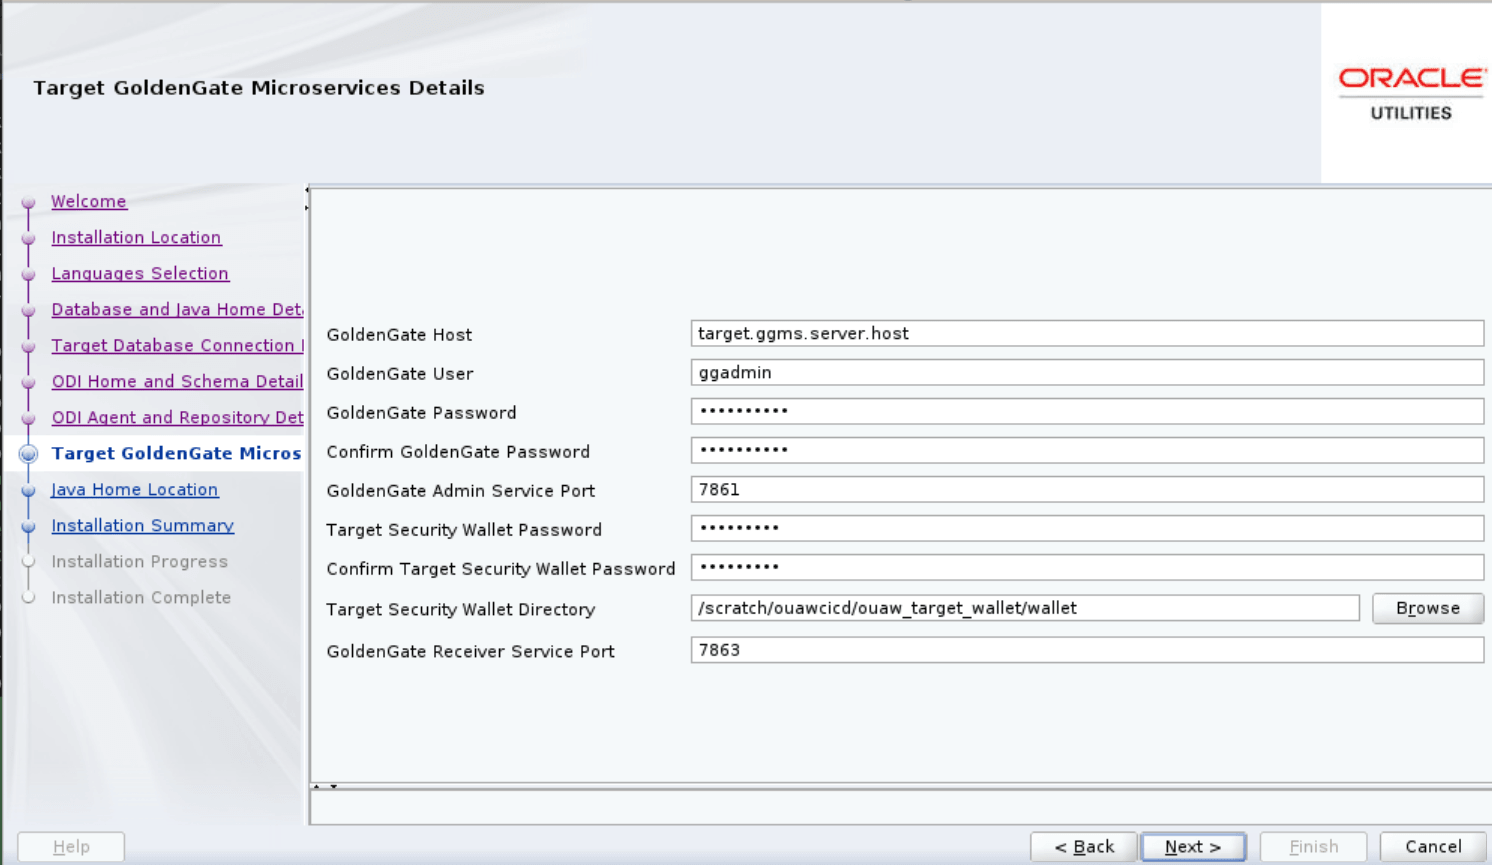Select the Languages Selection step
Screen dimensions: 1492x865
pos(140,274)
